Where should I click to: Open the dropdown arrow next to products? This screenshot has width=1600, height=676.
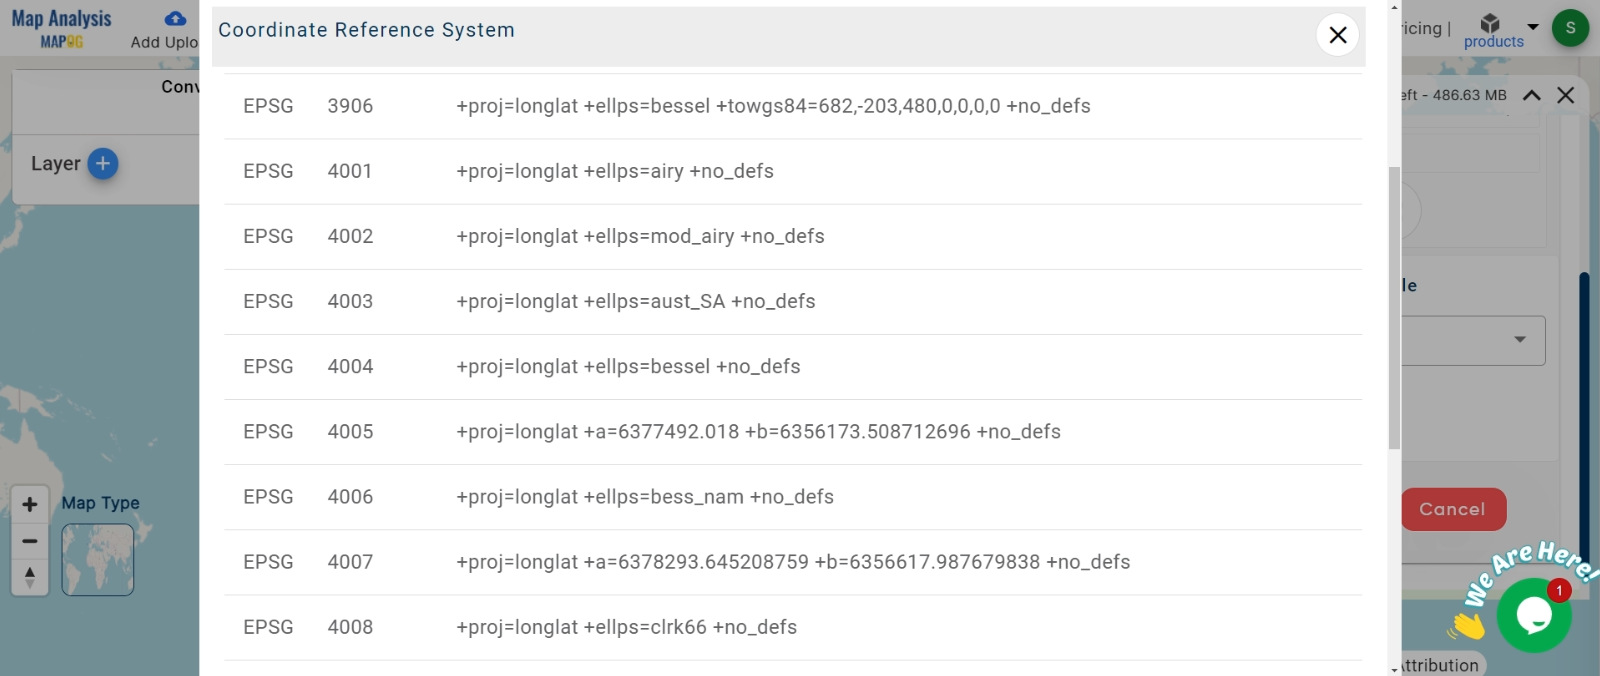1533,25
